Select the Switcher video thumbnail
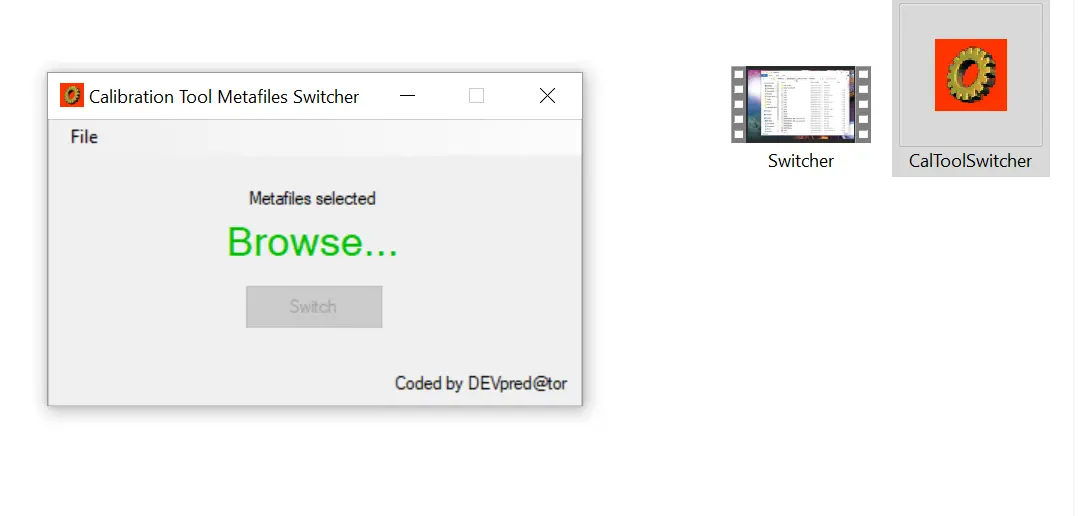 (x=801, y=104)
